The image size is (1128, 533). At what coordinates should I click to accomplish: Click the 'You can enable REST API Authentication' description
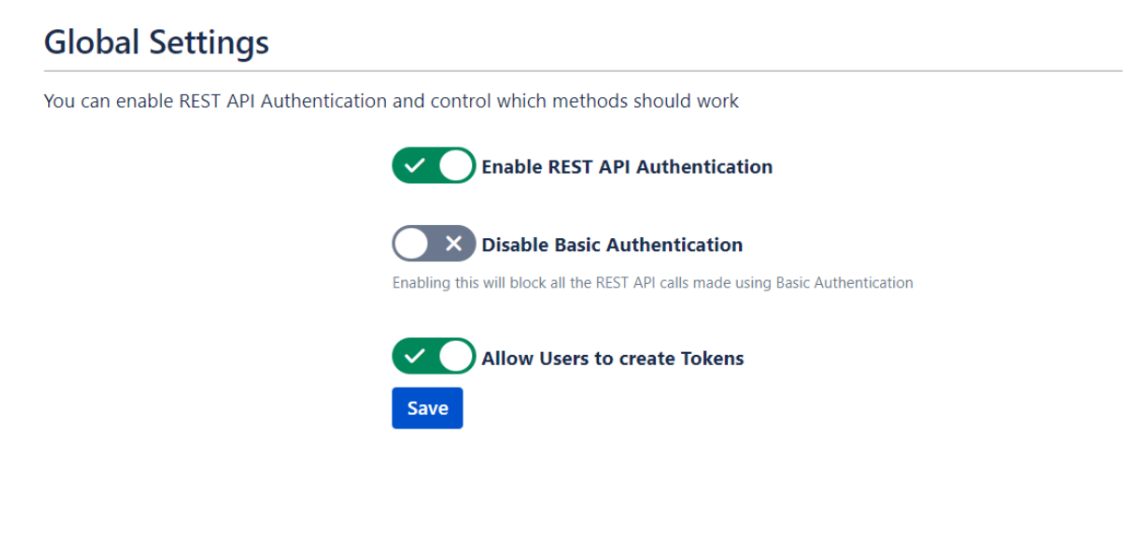point(391,101)
